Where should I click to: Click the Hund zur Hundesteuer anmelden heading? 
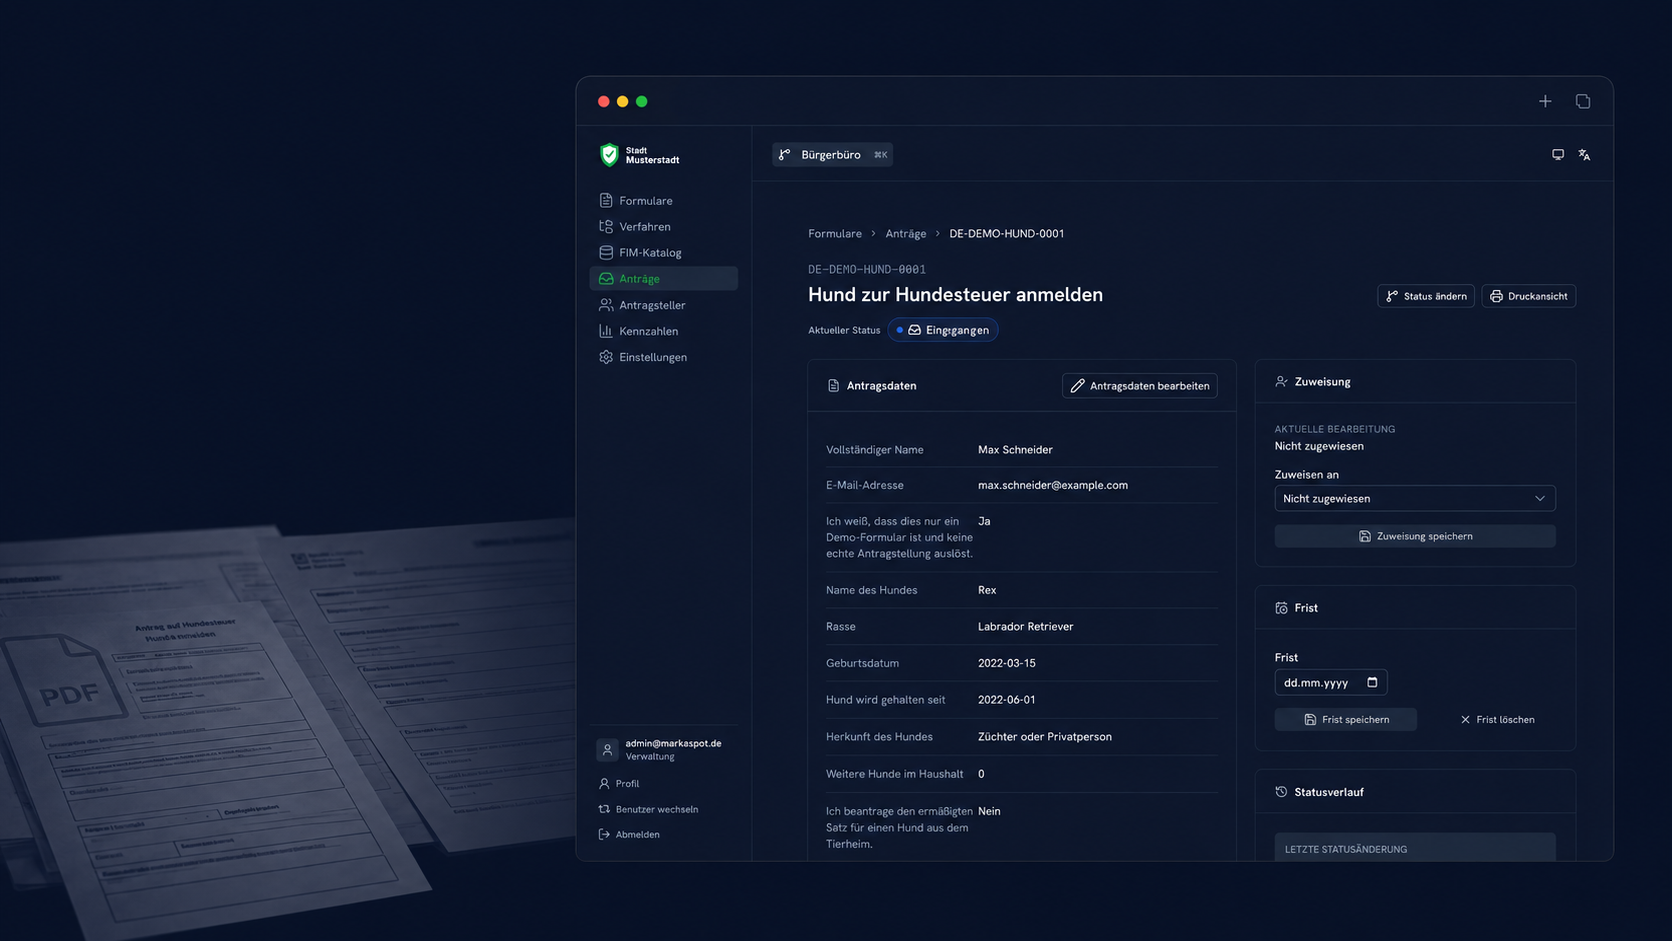pos(955,294)
